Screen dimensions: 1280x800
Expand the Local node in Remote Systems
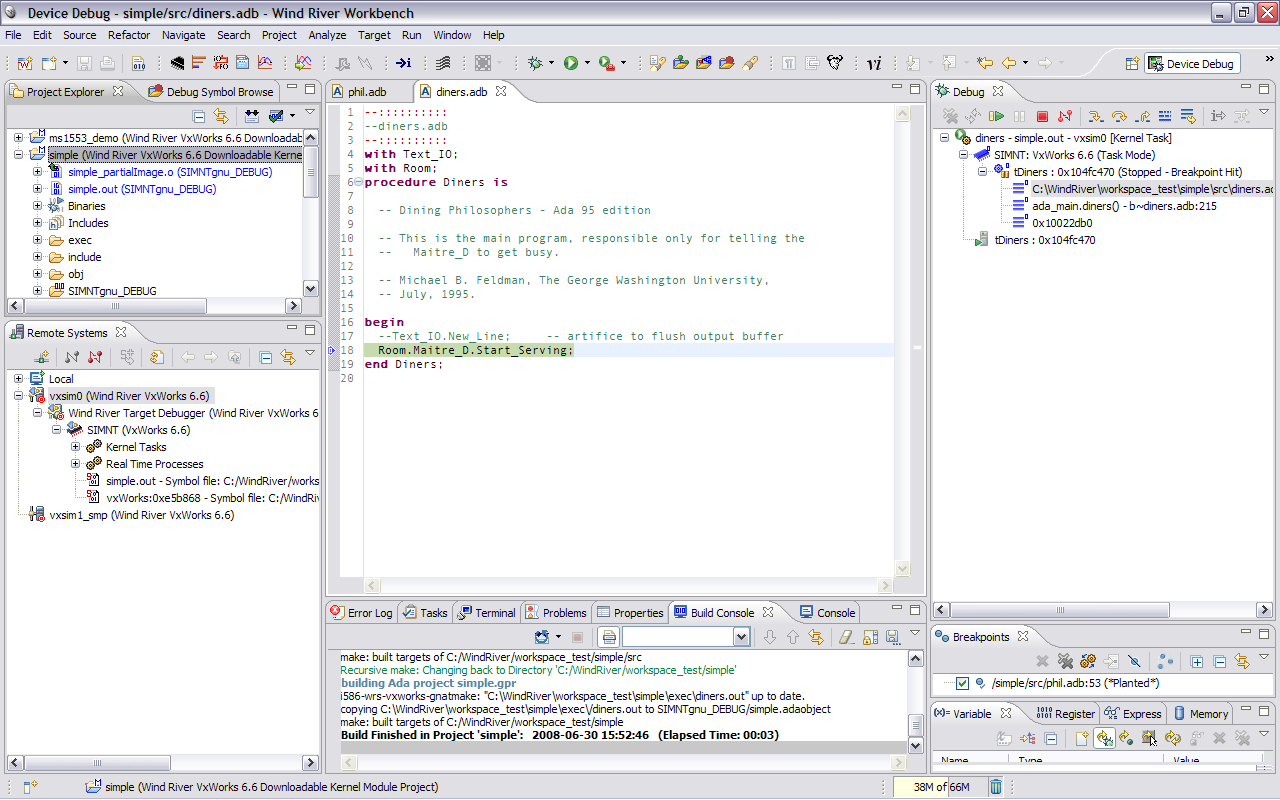coord(19,379)
